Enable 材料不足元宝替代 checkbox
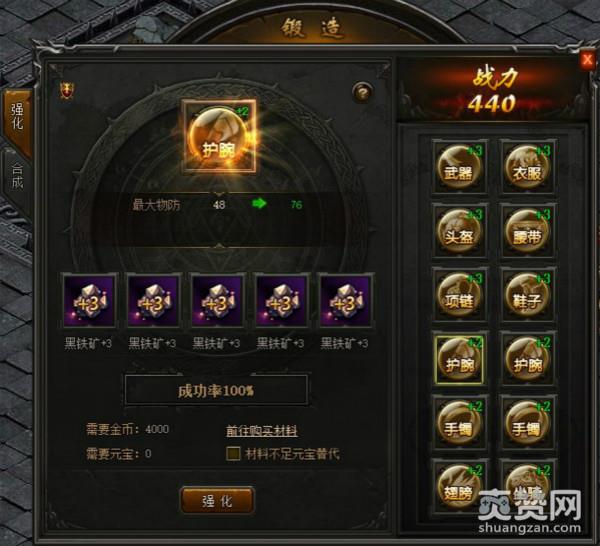The image size is (600, 546). (233, 453)
